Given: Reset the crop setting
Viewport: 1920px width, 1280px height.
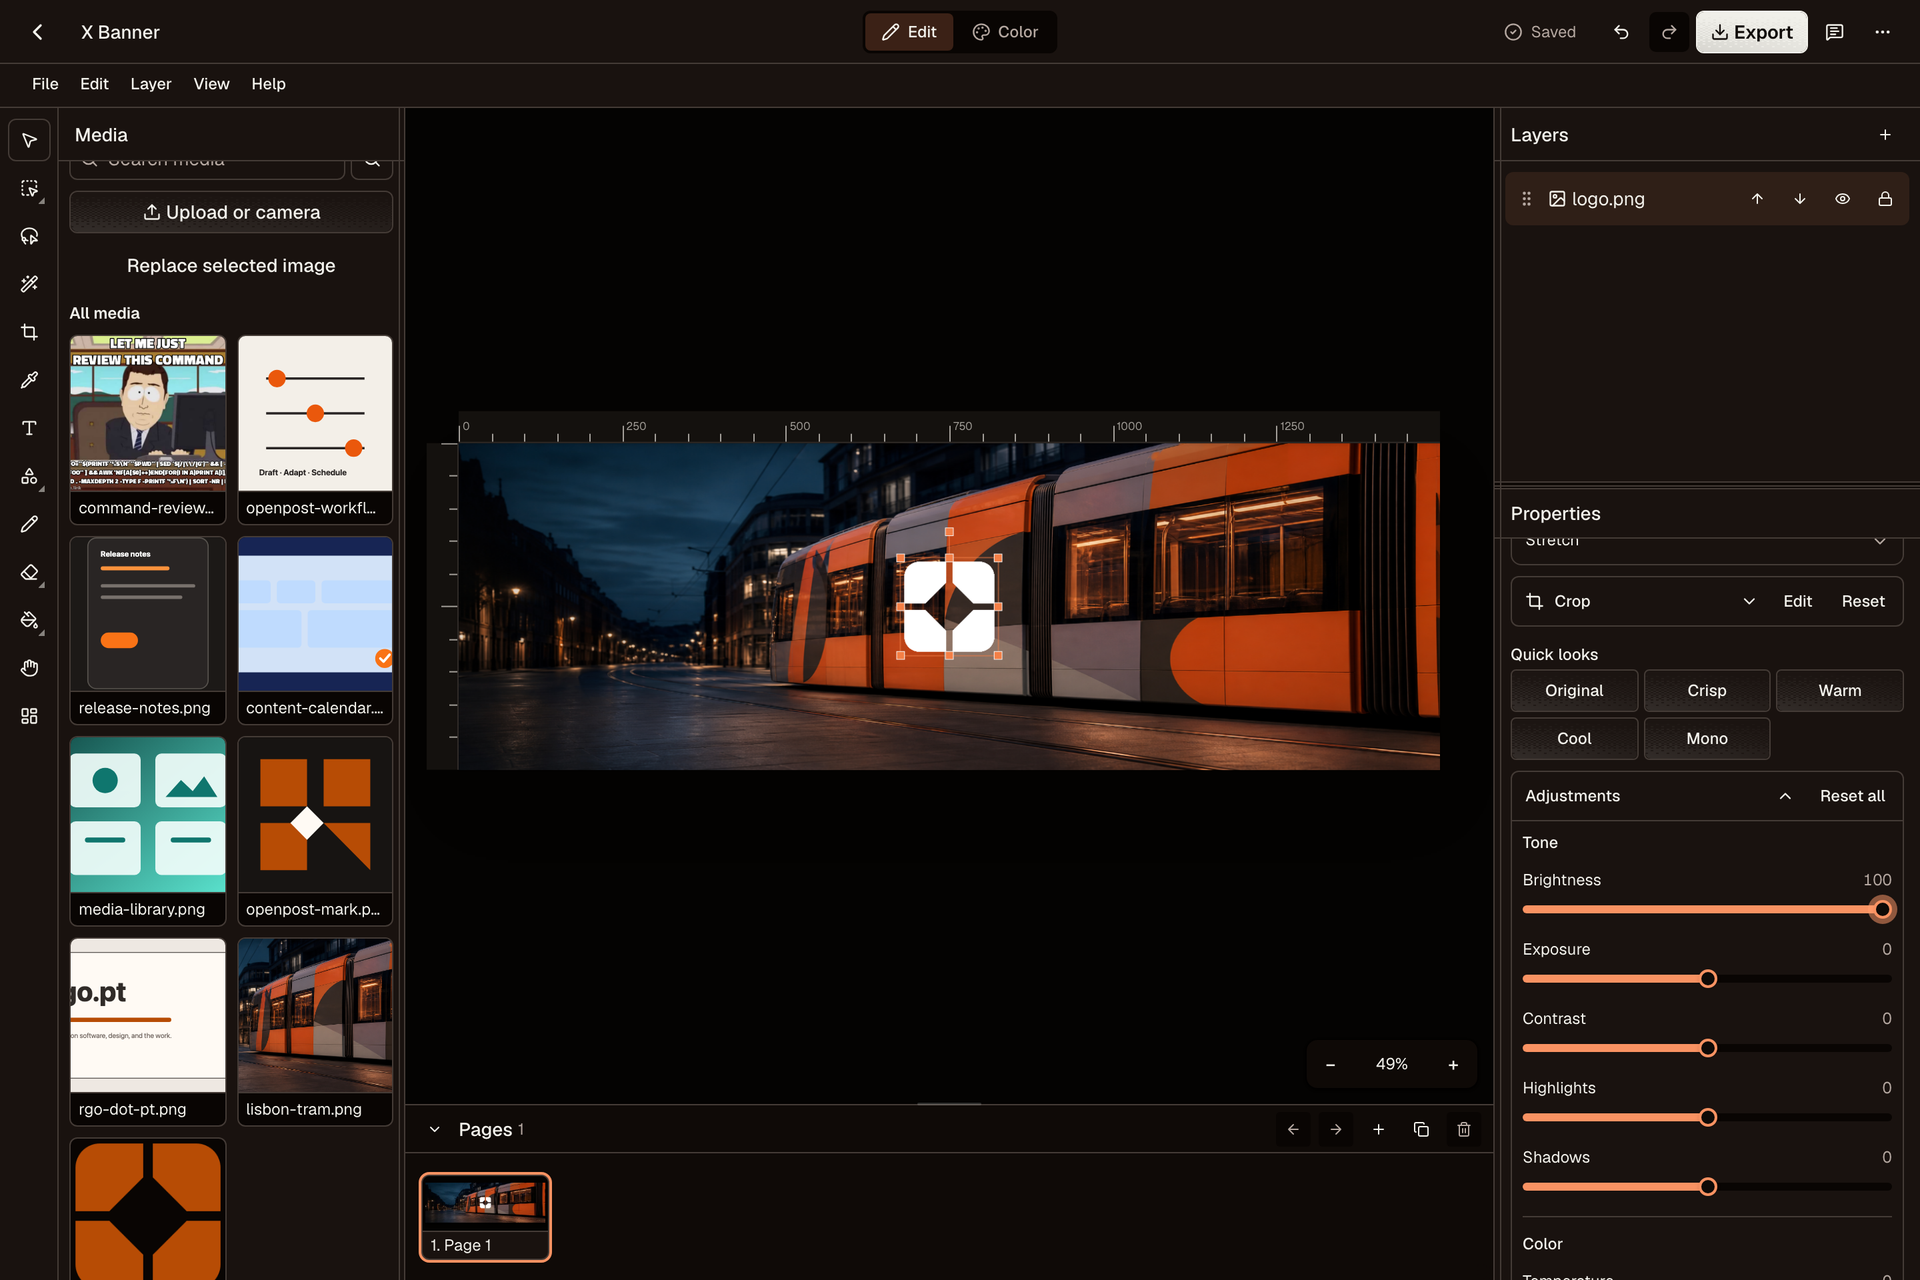Looking at the screenshot, I should pos(1863,601).
